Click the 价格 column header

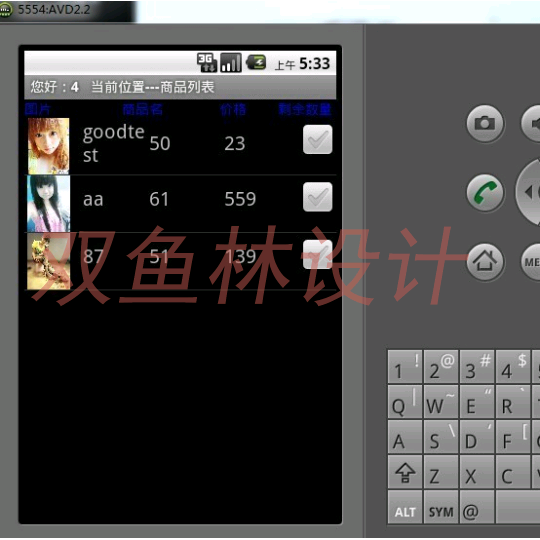233,110
